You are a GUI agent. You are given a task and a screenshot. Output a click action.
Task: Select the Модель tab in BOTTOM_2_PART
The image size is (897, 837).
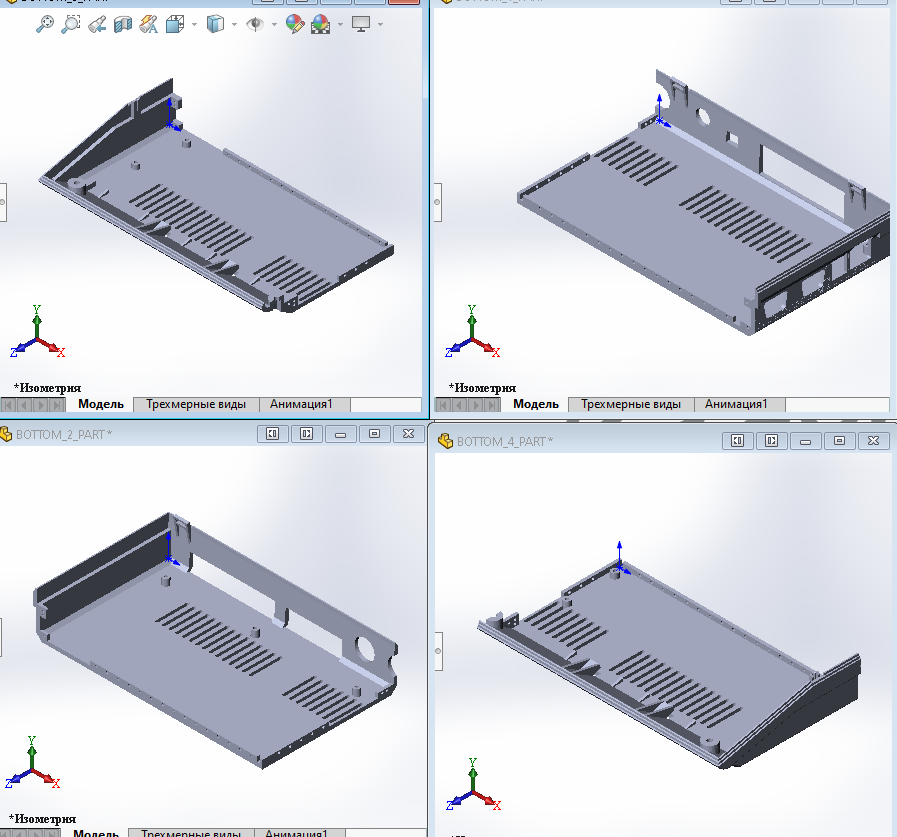[98, 832]
